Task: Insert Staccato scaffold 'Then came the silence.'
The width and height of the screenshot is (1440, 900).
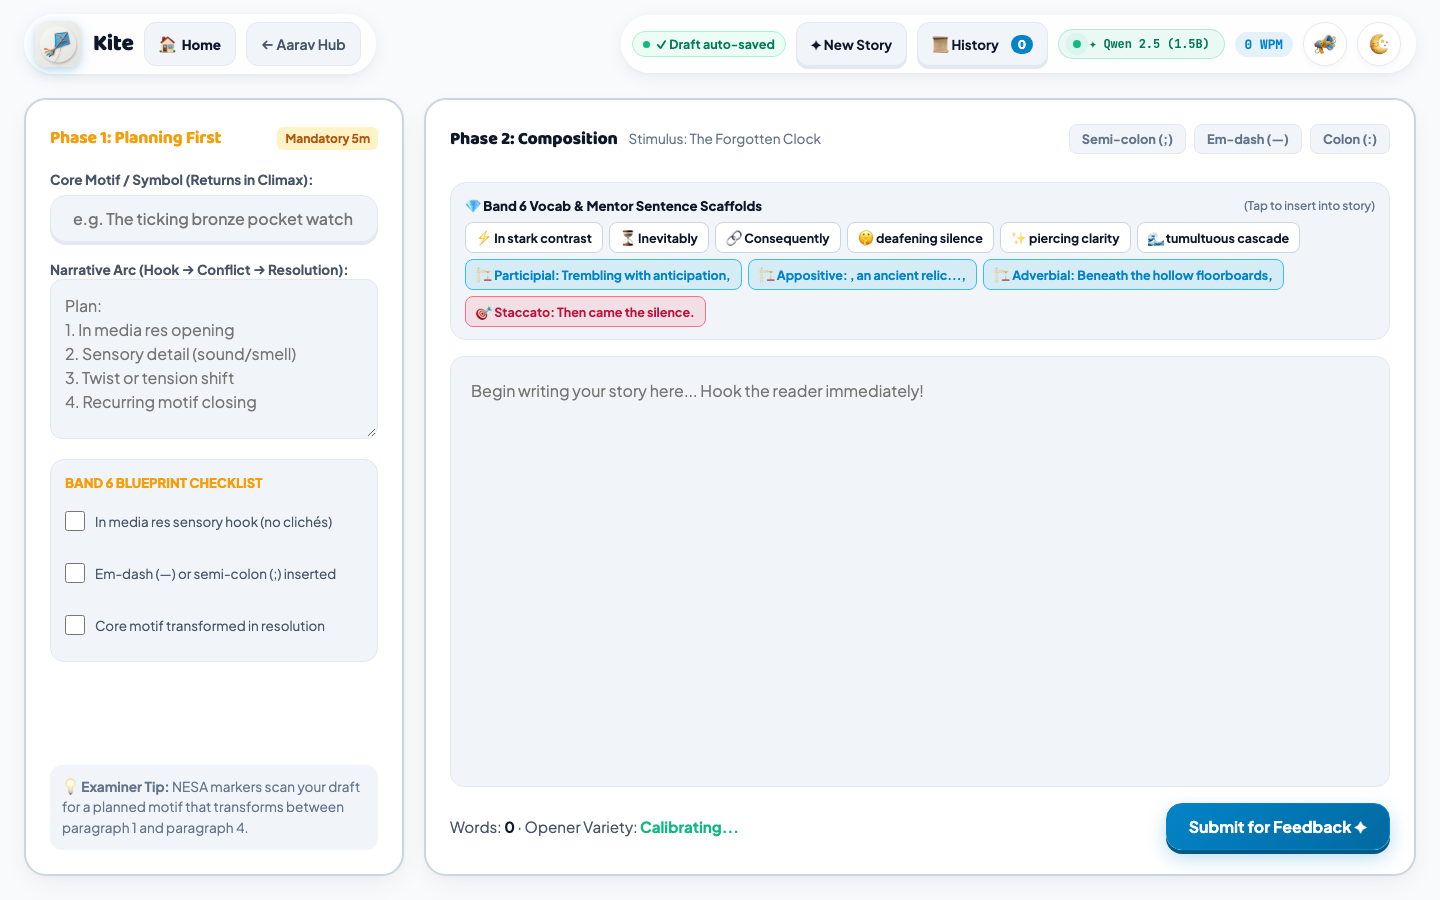Action: [x=585, y=312]
